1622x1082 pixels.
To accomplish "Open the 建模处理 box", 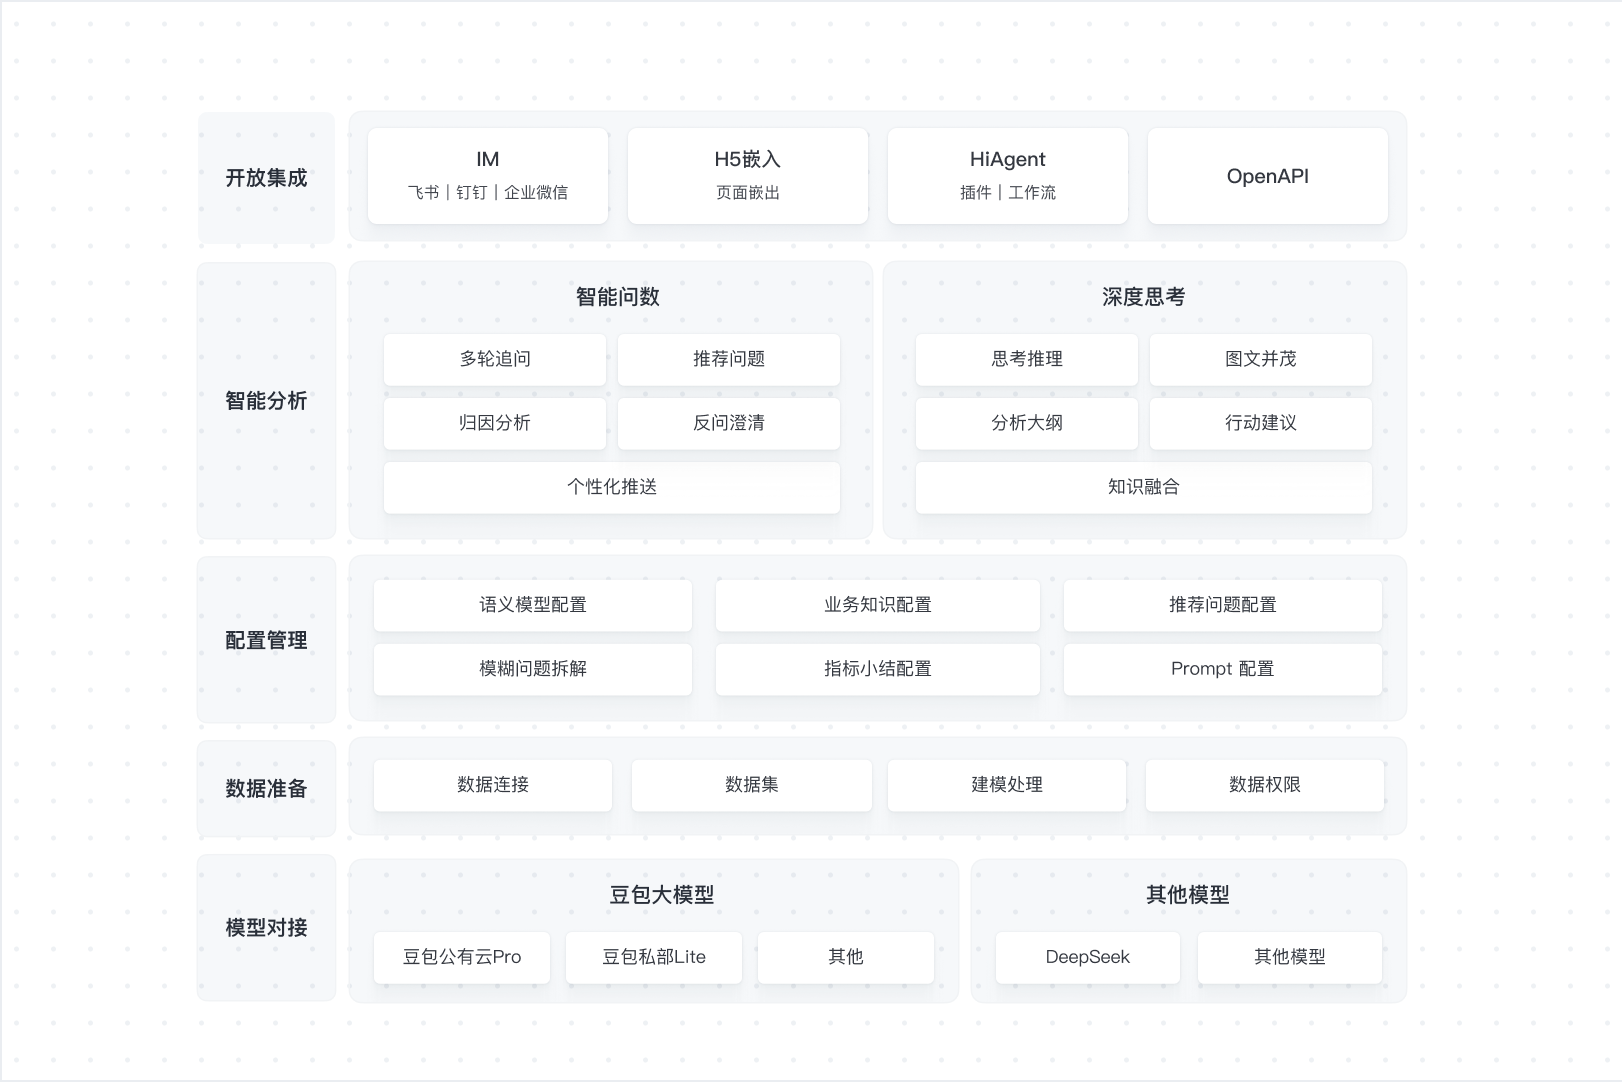I will 1007,785.
